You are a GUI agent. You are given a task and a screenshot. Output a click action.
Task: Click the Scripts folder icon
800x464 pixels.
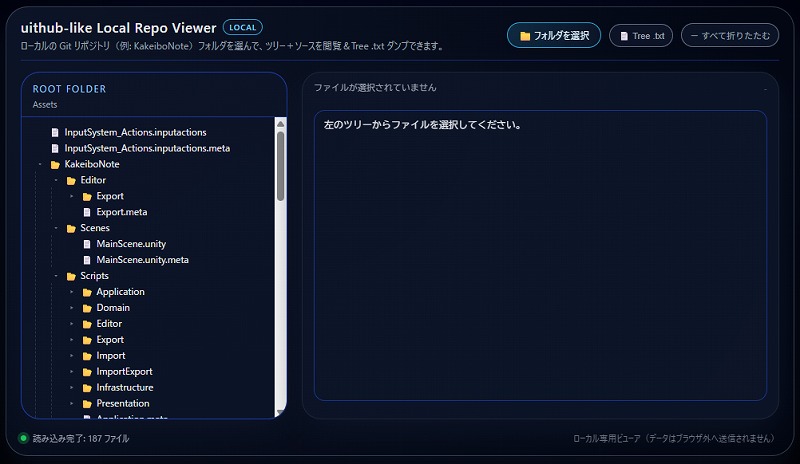click(x=71, y=276)
